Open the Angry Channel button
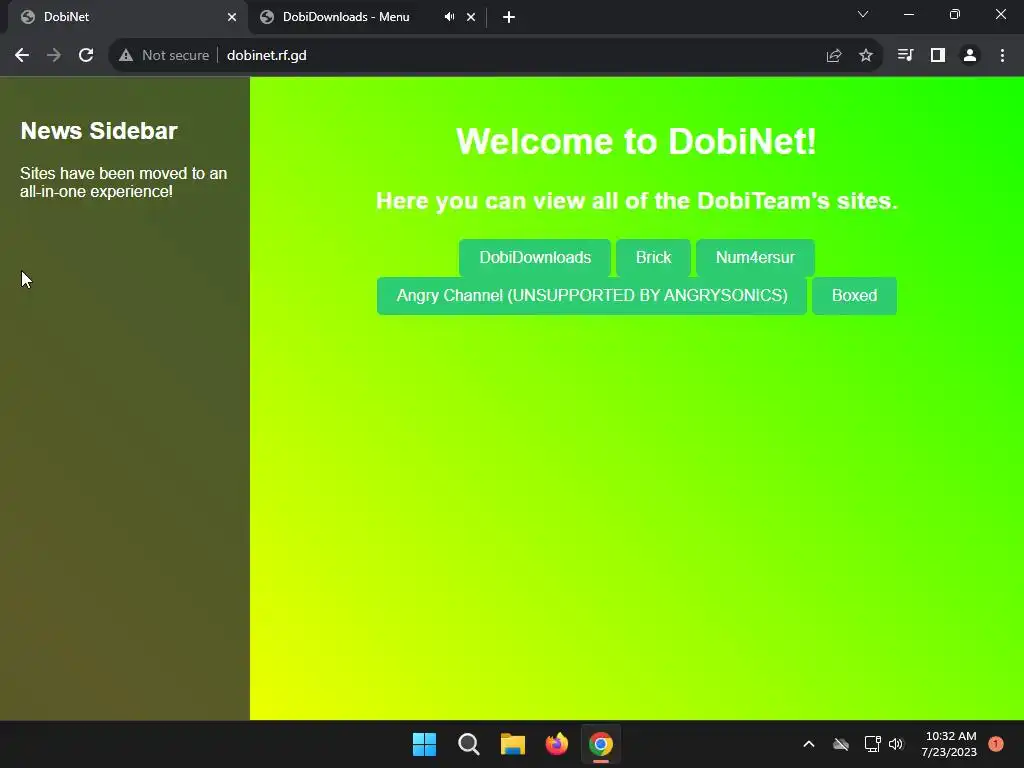Image resolution: width=1024 pixels, height=768 pixels. tap(592, 295)
